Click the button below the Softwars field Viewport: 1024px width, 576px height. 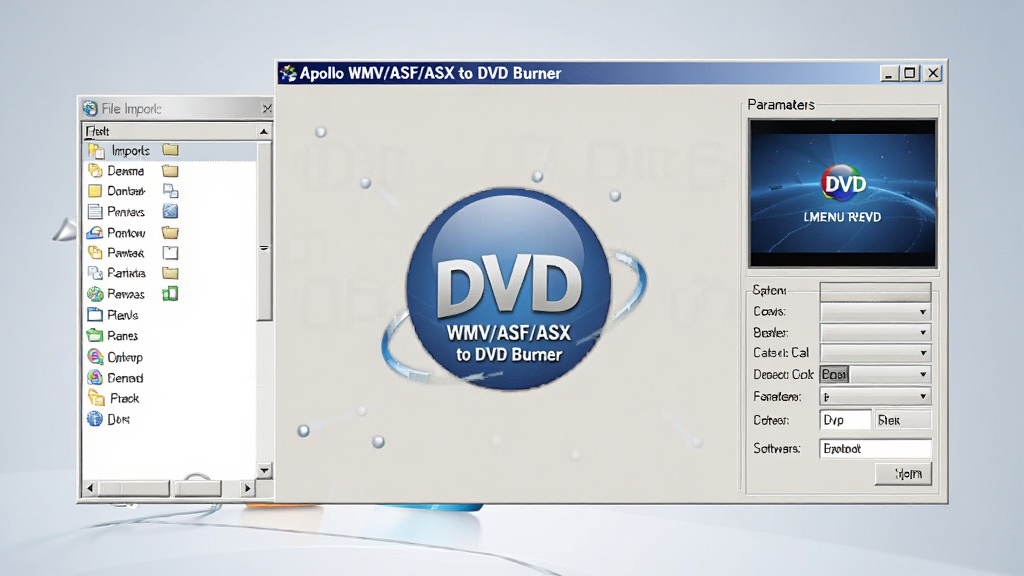[x=903, y=473]
